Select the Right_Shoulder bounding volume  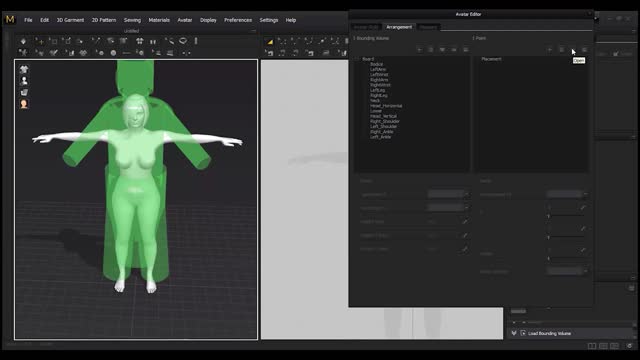385,121
